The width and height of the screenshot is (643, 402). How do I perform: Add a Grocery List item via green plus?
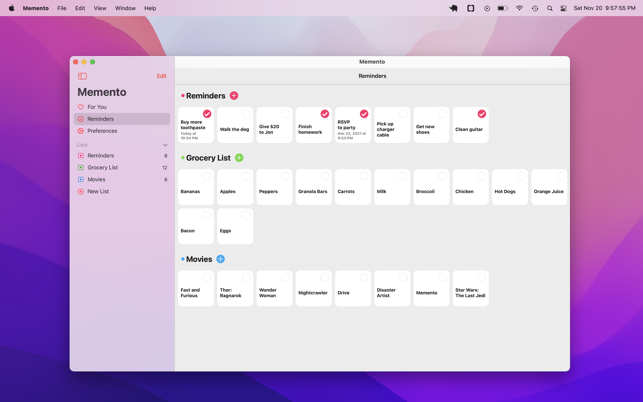[239, 158]
